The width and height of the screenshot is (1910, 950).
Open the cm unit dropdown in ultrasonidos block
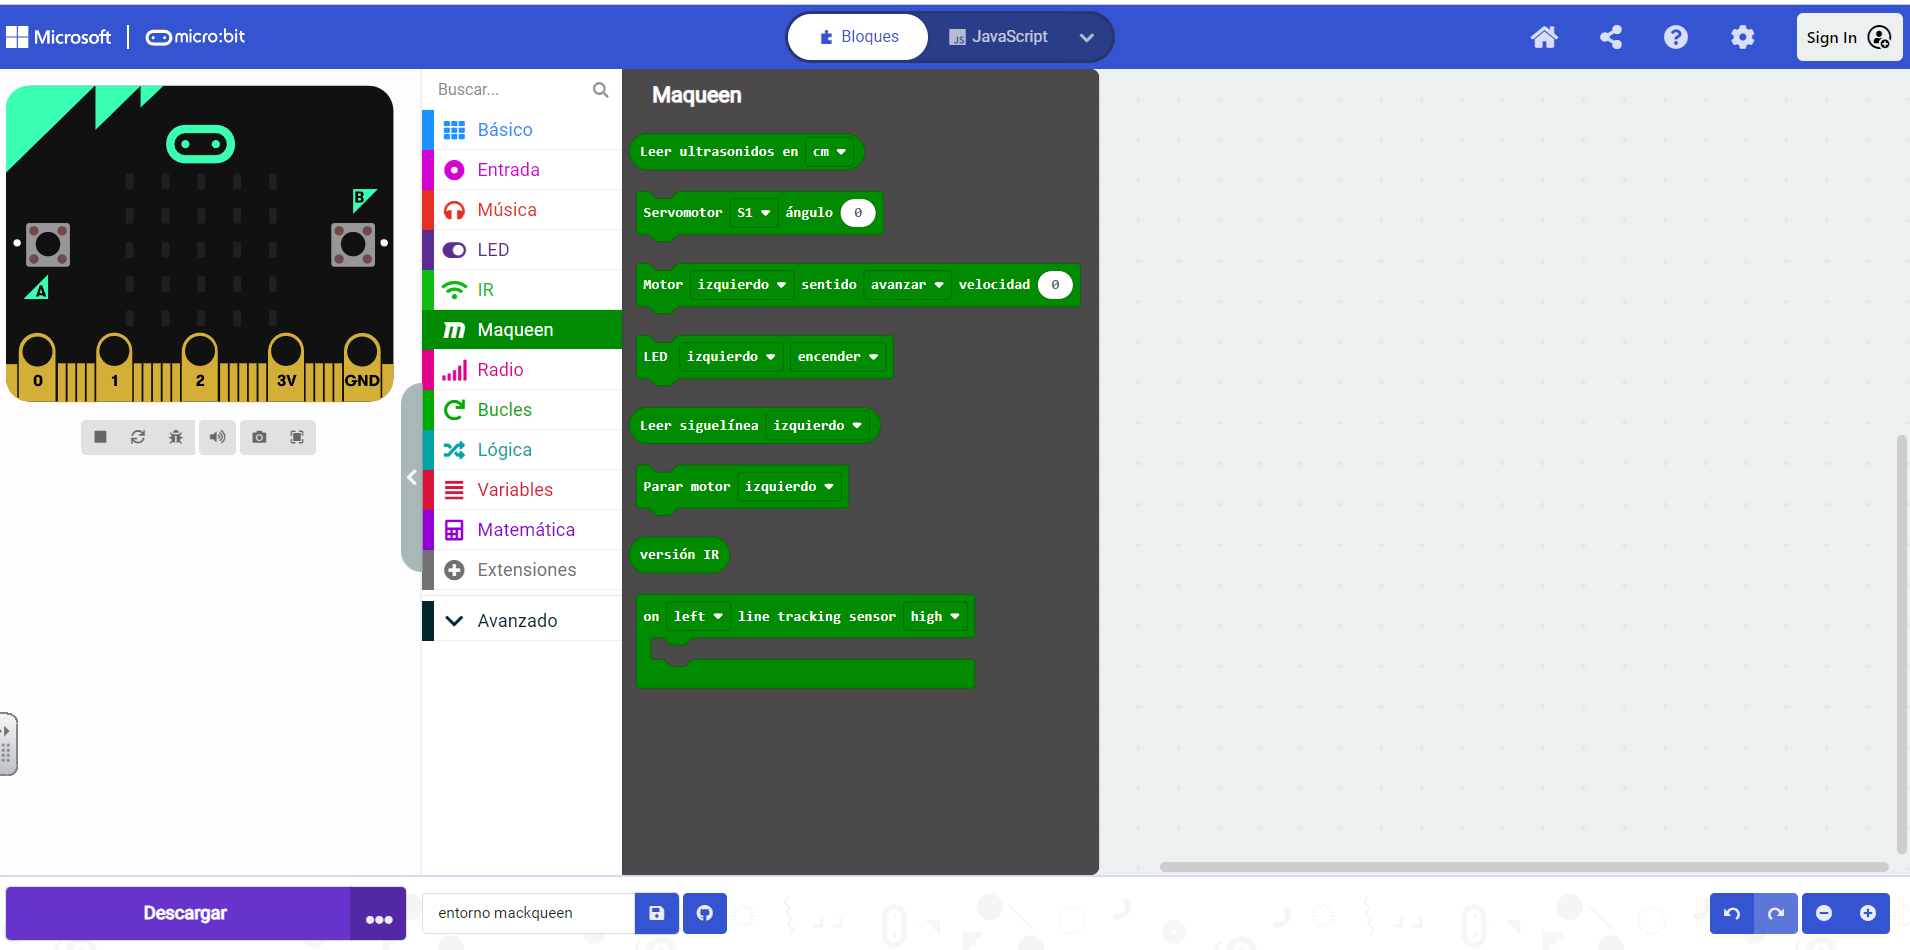829,152
